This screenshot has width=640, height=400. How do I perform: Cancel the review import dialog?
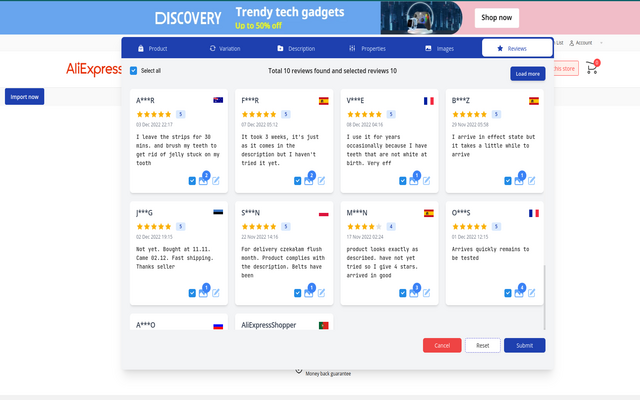[442, 345]
